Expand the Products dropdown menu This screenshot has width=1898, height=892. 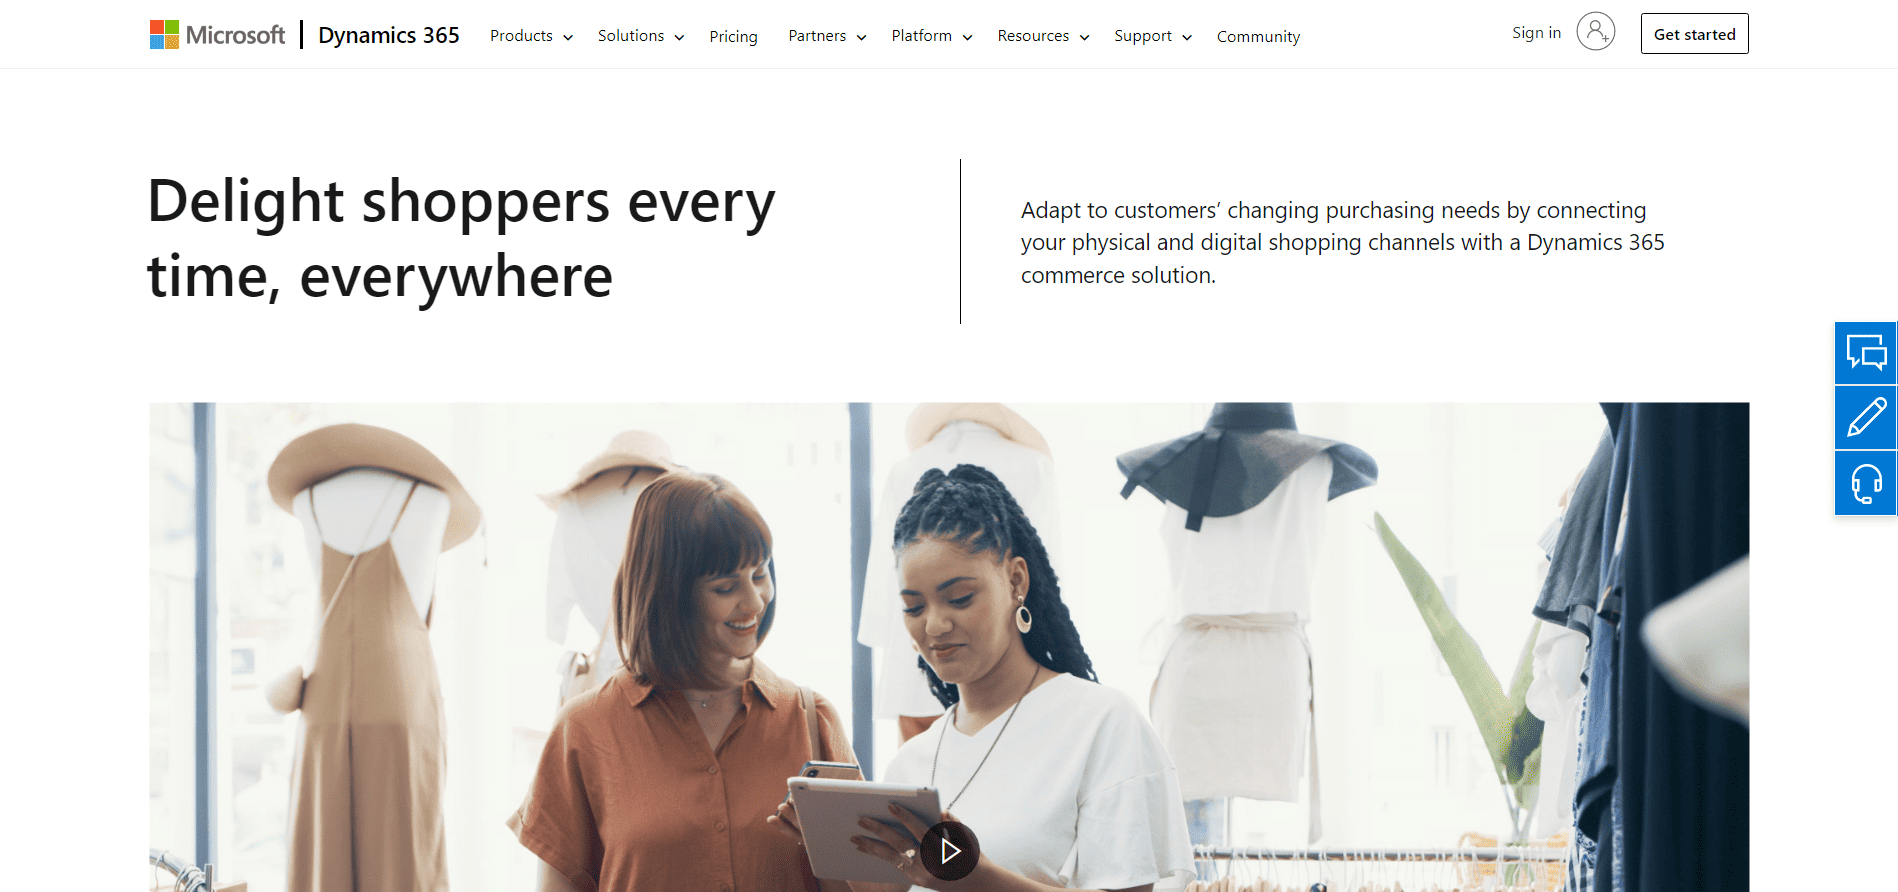[x=531, y=36]
